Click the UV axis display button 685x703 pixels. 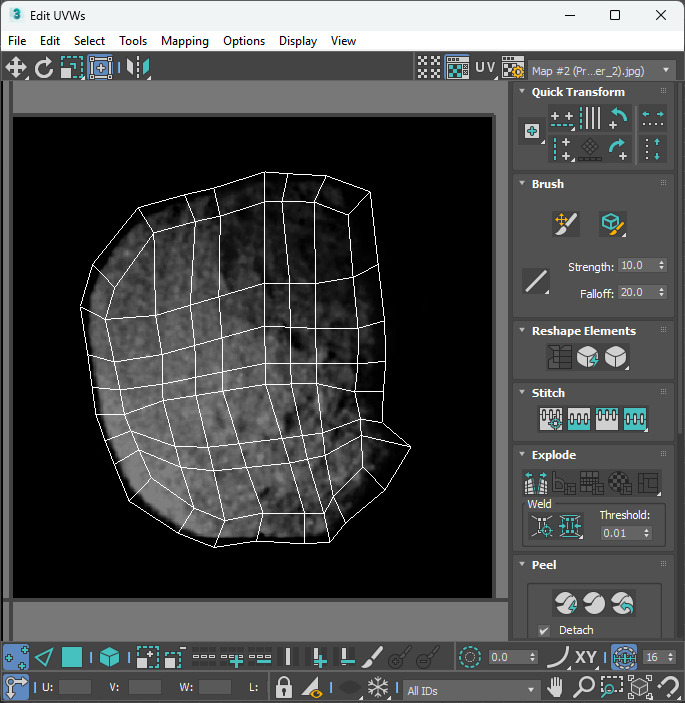tap(485, 68)
